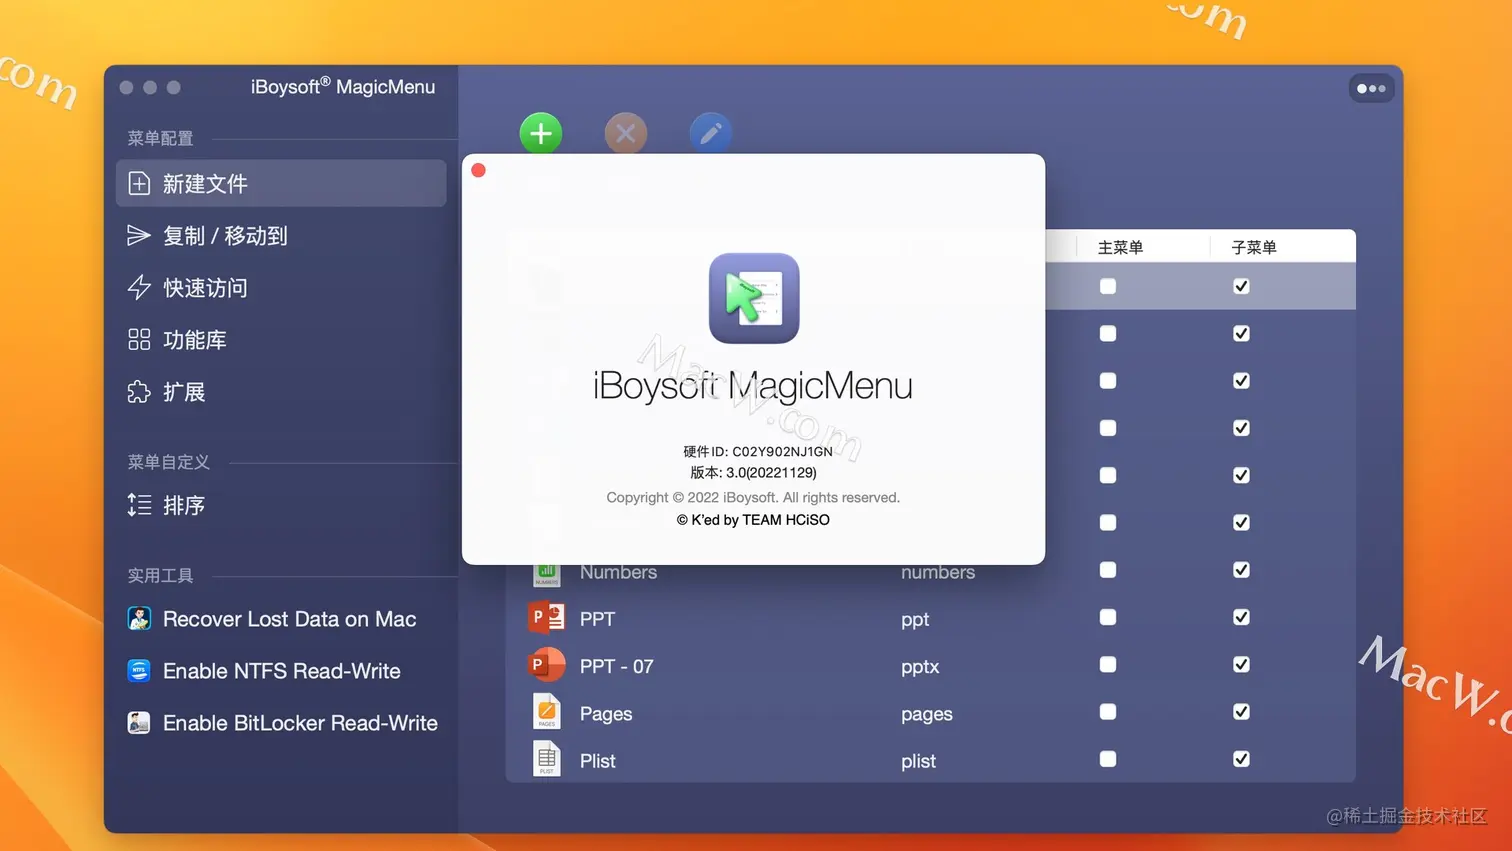Select the Pages row name
Image resolution: width=1512 pixels, height=851 pixels.
[606, 714]
